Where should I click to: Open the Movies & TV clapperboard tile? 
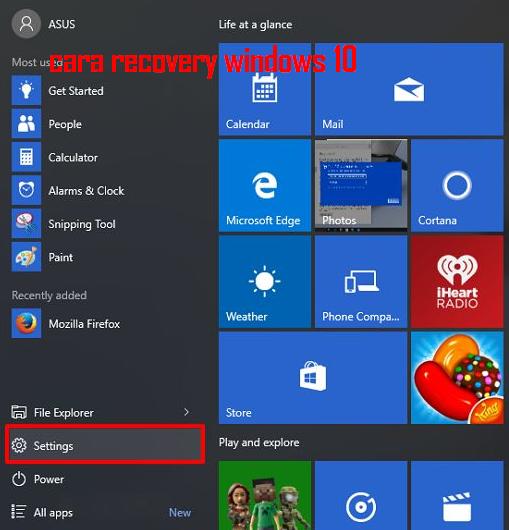click(457, 496)
